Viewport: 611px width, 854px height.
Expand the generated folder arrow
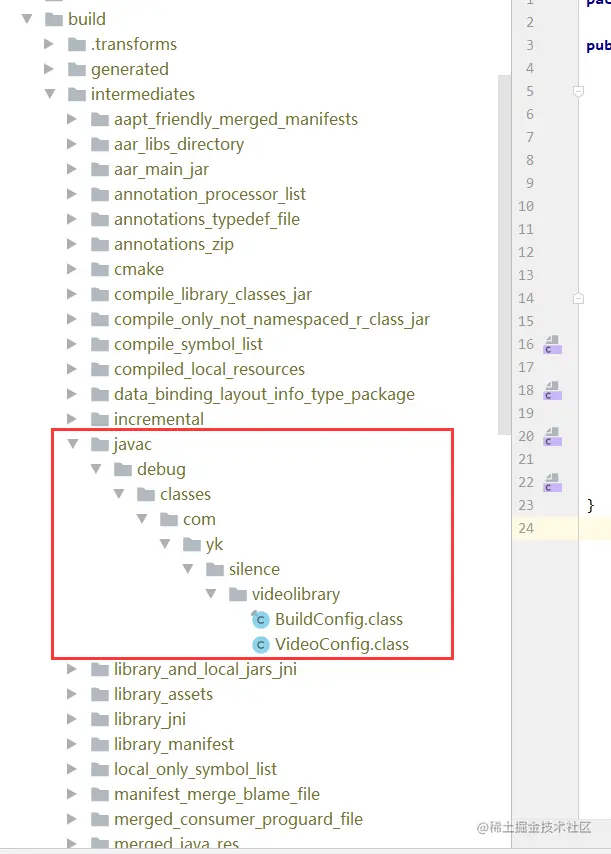(x=49, y=69)
